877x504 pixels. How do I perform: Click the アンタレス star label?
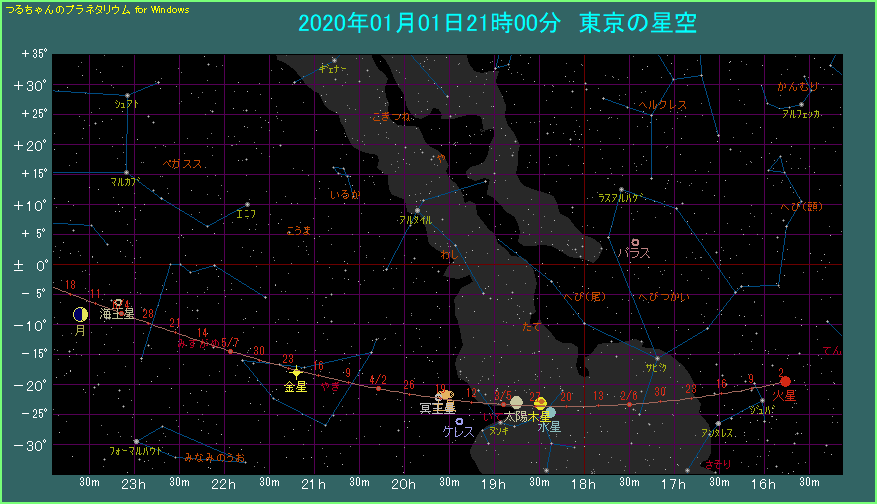click(717, 433)
